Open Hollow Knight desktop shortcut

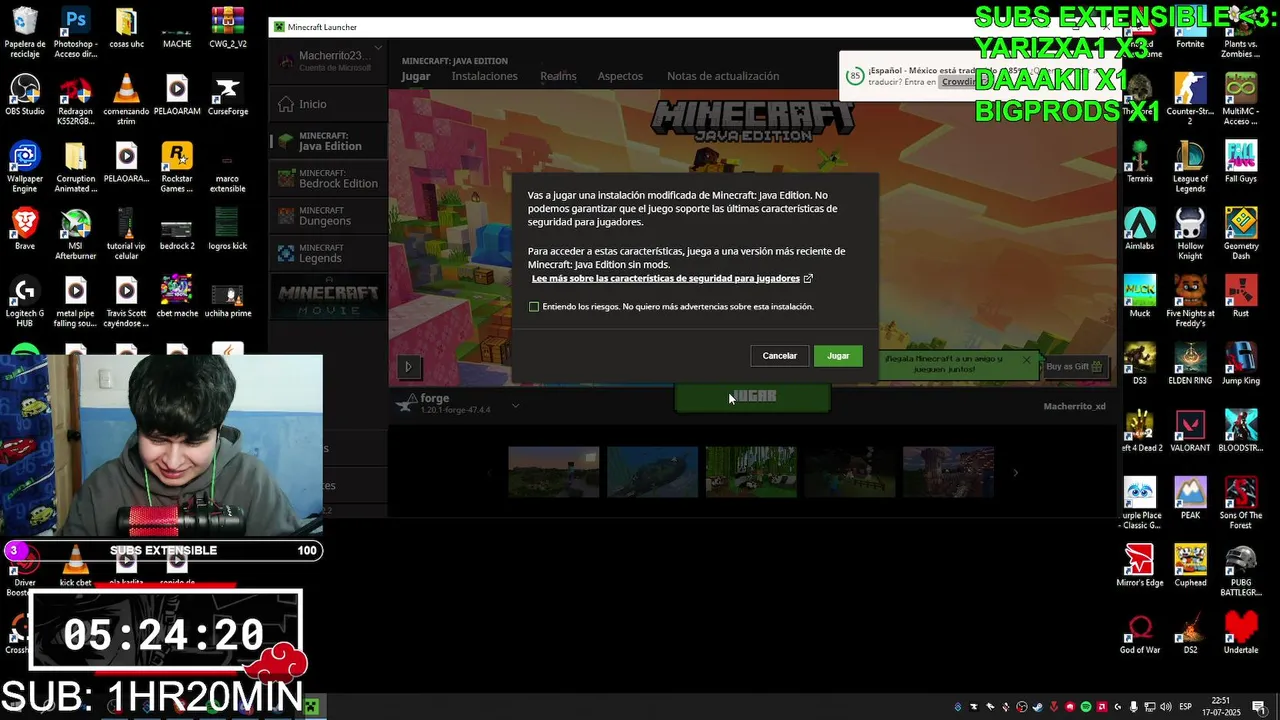pyautogui.click(x=1190, y=234)
